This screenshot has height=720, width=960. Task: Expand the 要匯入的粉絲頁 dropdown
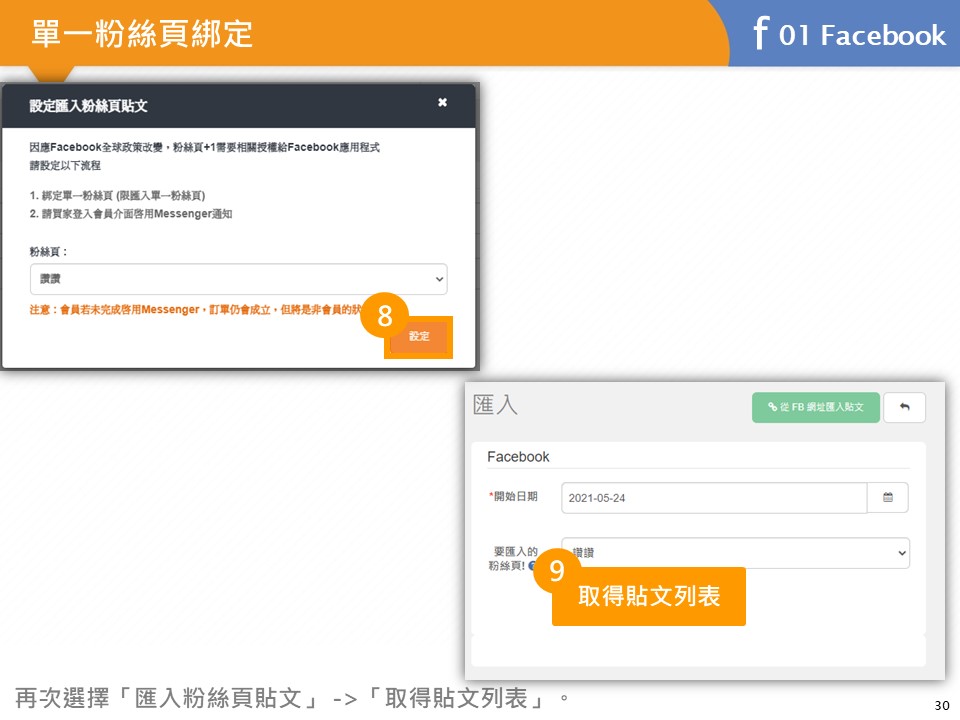click(x=735, y=552)
